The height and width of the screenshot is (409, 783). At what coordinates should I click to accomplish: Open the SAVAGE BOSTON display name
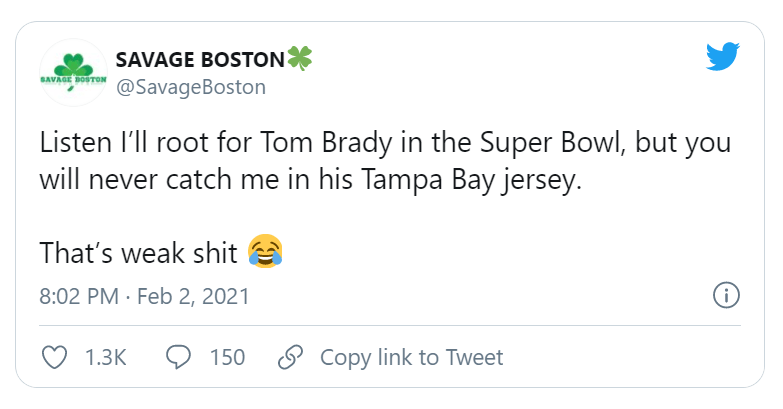[x=200, y=59]
